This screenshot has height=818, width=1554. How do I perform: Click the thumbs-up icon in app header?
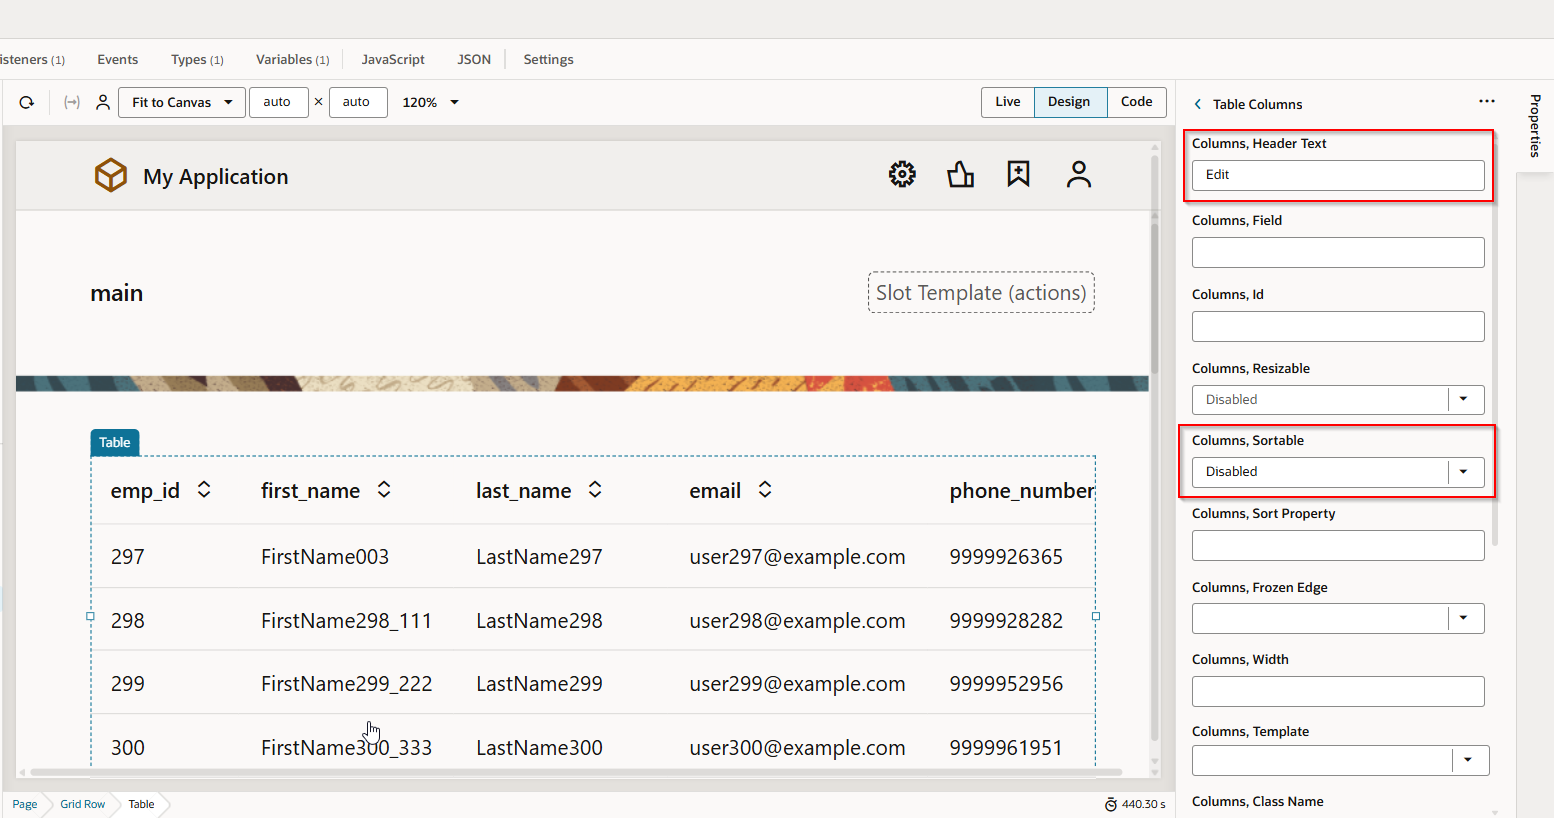click(x=960, y=175)
